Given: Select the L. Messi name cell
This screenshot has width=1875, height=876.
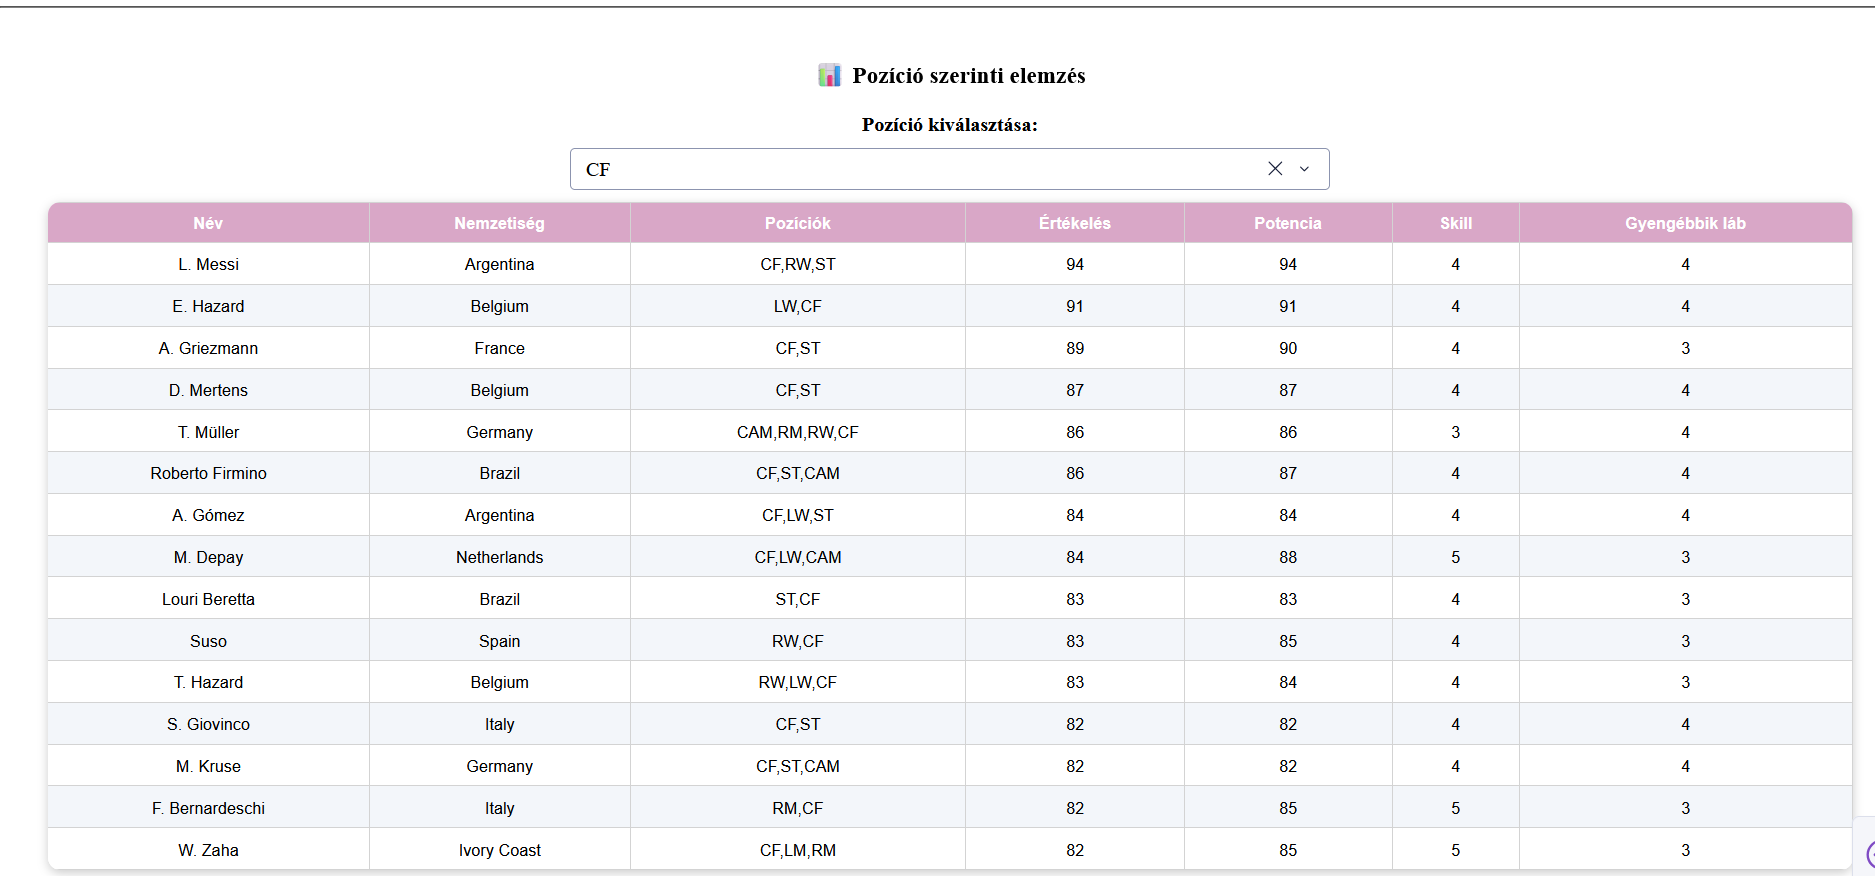Looking at the screenshot, I should [208, 264].
